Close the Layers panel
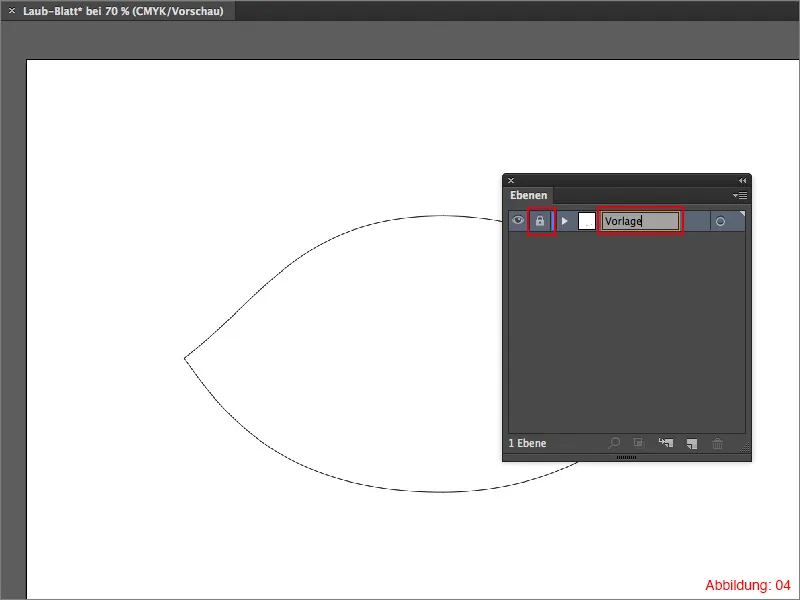This screenshot has height=600, width=800. click(511, 179)
